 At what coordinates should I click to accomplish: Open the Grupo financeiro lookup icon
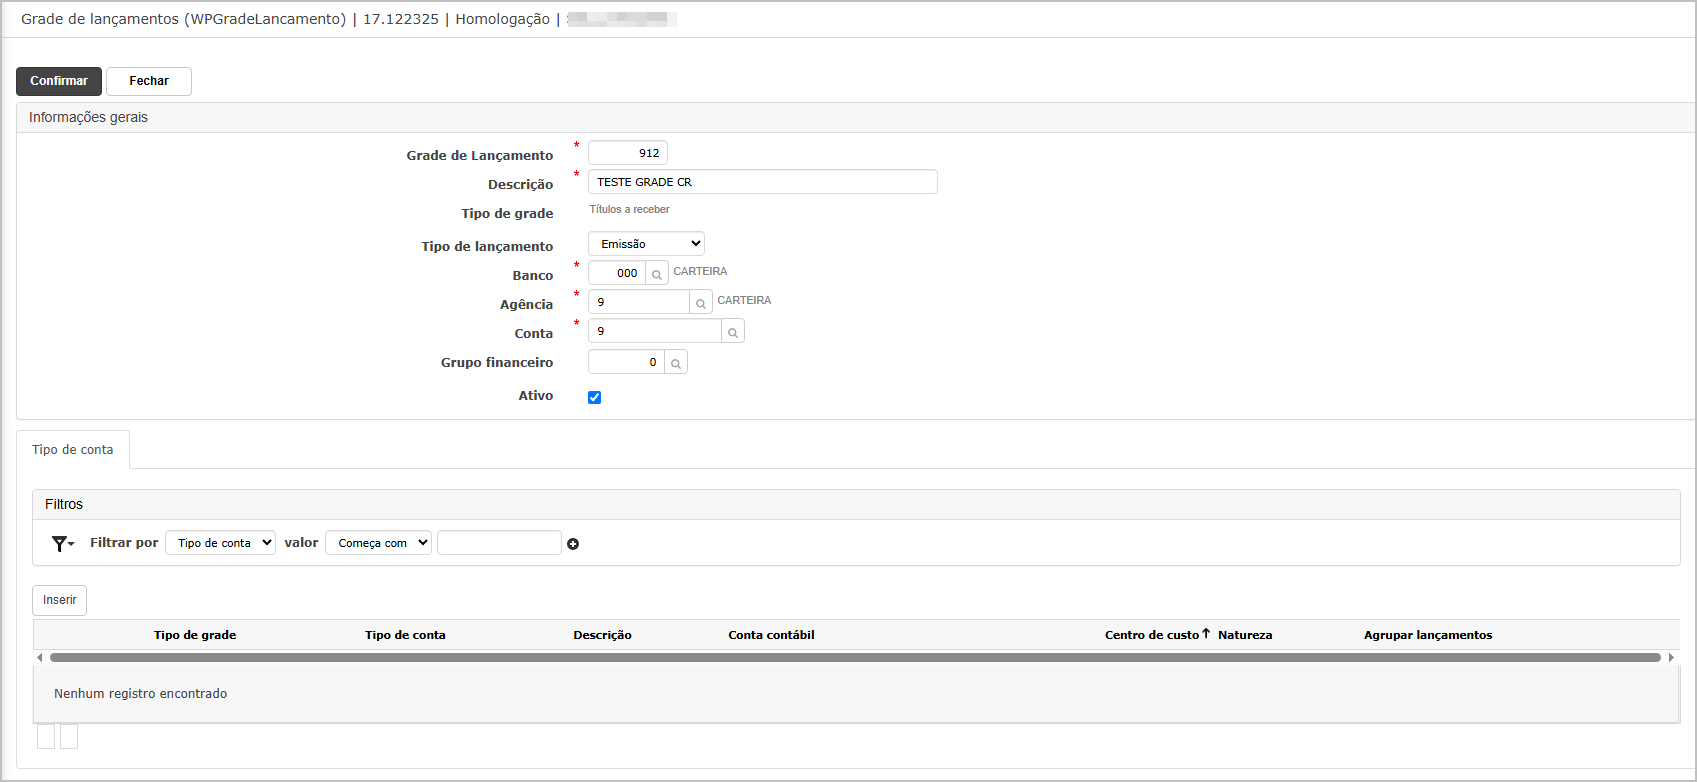click(x=676, y=363)
